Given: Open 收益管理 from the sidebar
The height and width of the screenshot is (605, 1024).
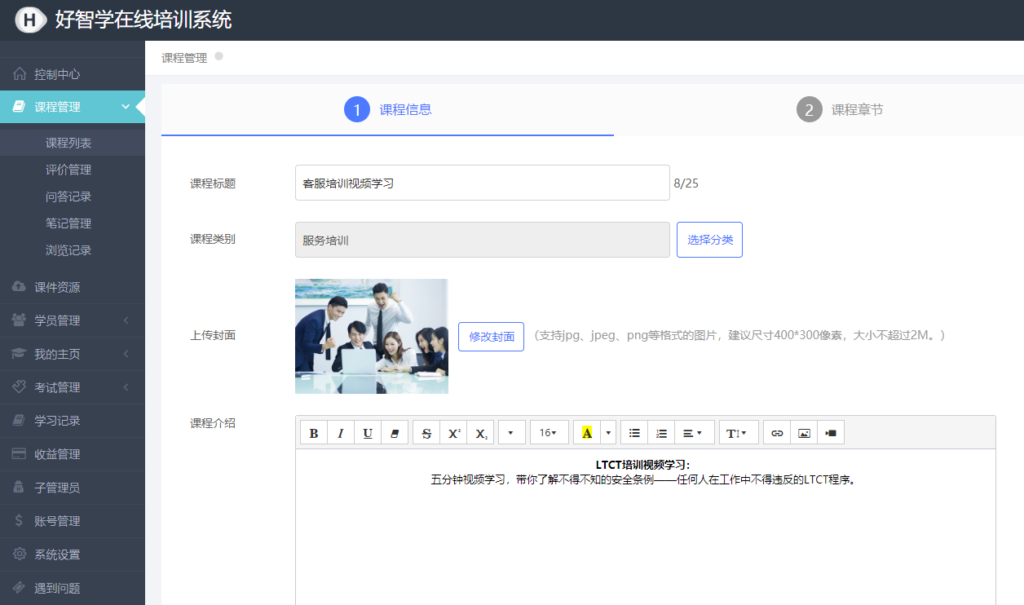Looking at the screenshot, I should coord(72,454).
